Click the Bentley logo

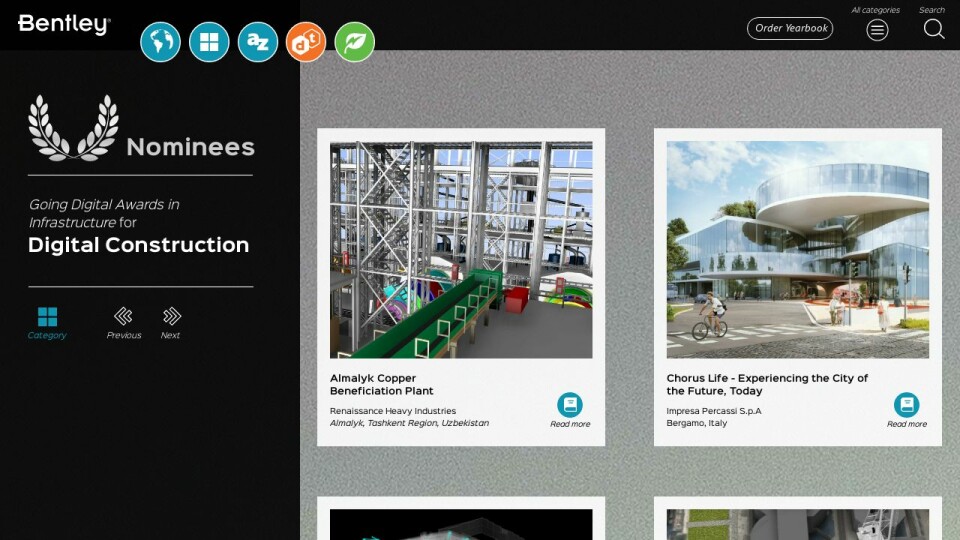[64, 24]
